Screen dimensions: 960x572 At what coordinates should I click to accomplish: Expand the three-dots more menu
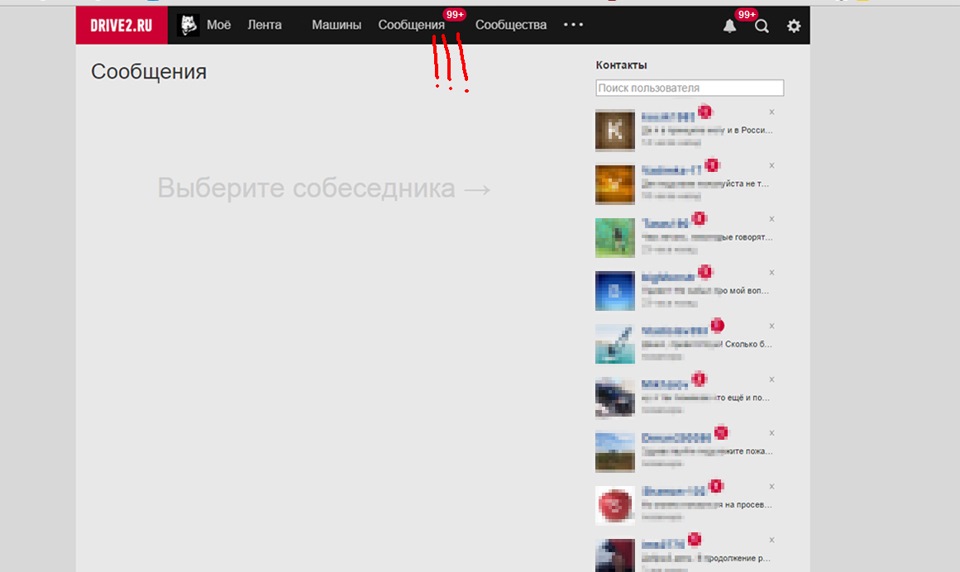coord(573,24)
